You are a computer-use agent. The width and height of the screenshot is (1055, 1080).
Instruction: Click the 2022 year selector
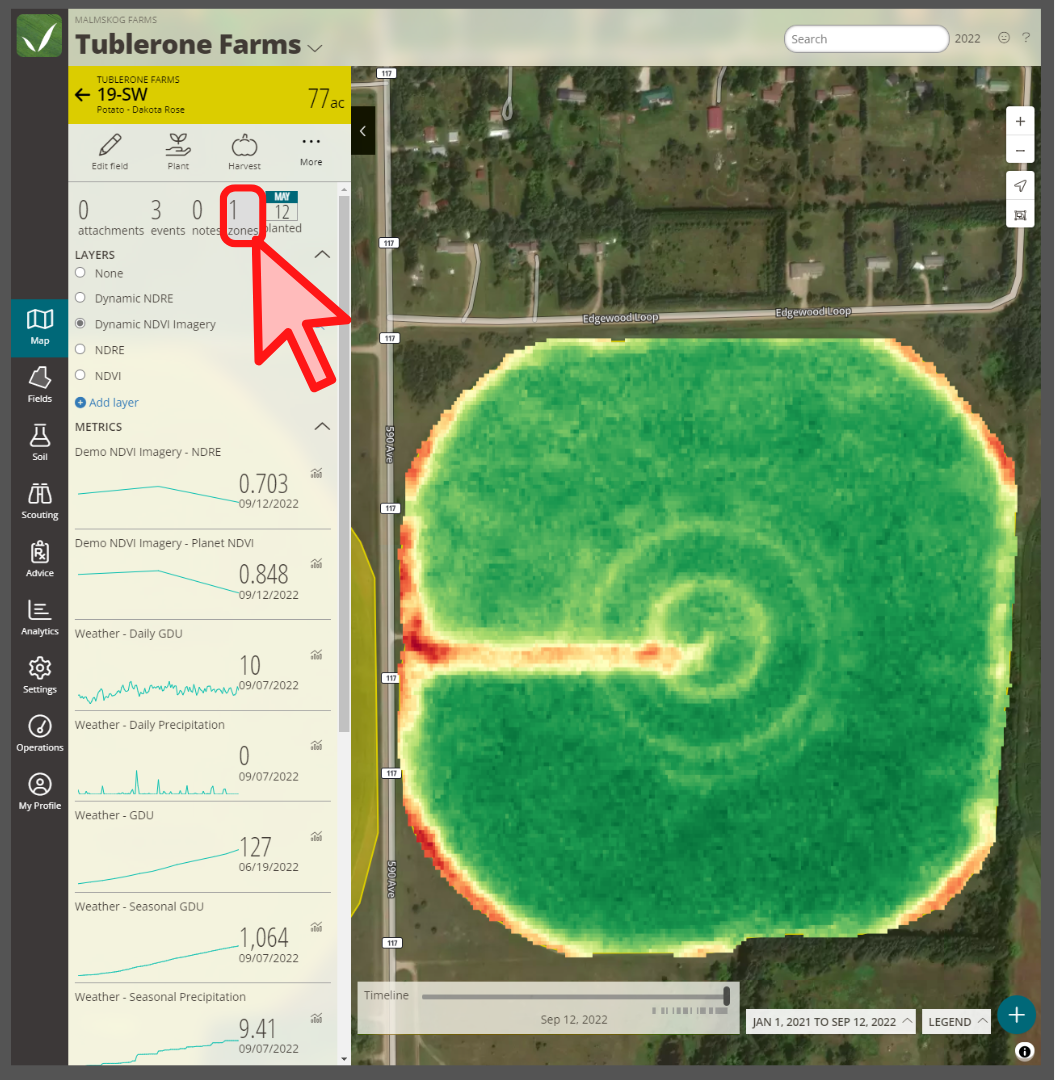pyautogui.click(x=968, y=39)
